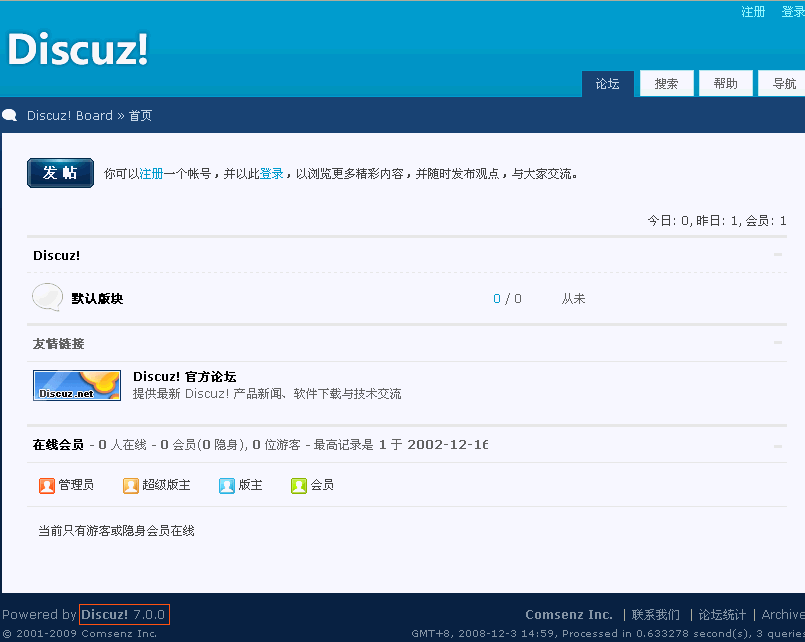The image size is (805, 642).
Task: Click the 今日: 0, 昨日: 1, 会员: 1 statistics
Action: pos(717,221)
